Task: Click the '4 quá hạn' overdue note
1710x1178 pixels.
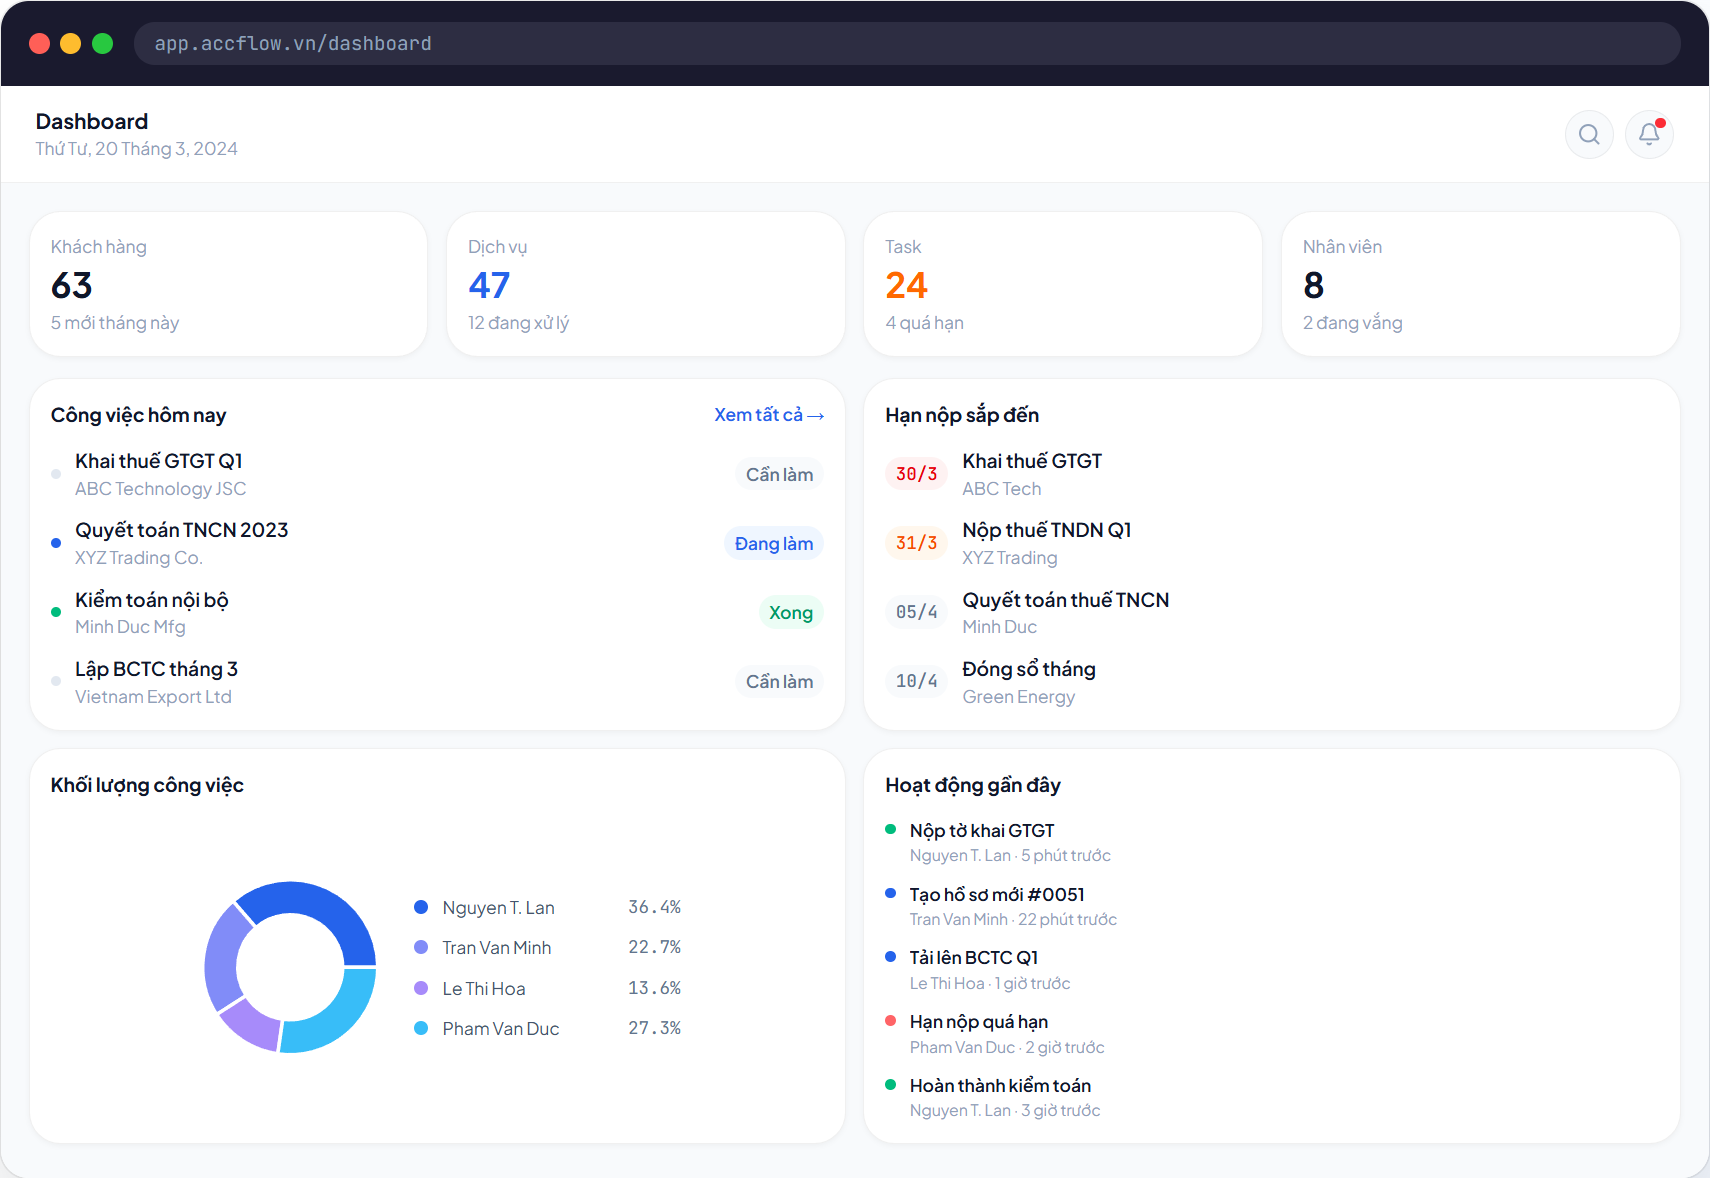Action: click(924, 323)
